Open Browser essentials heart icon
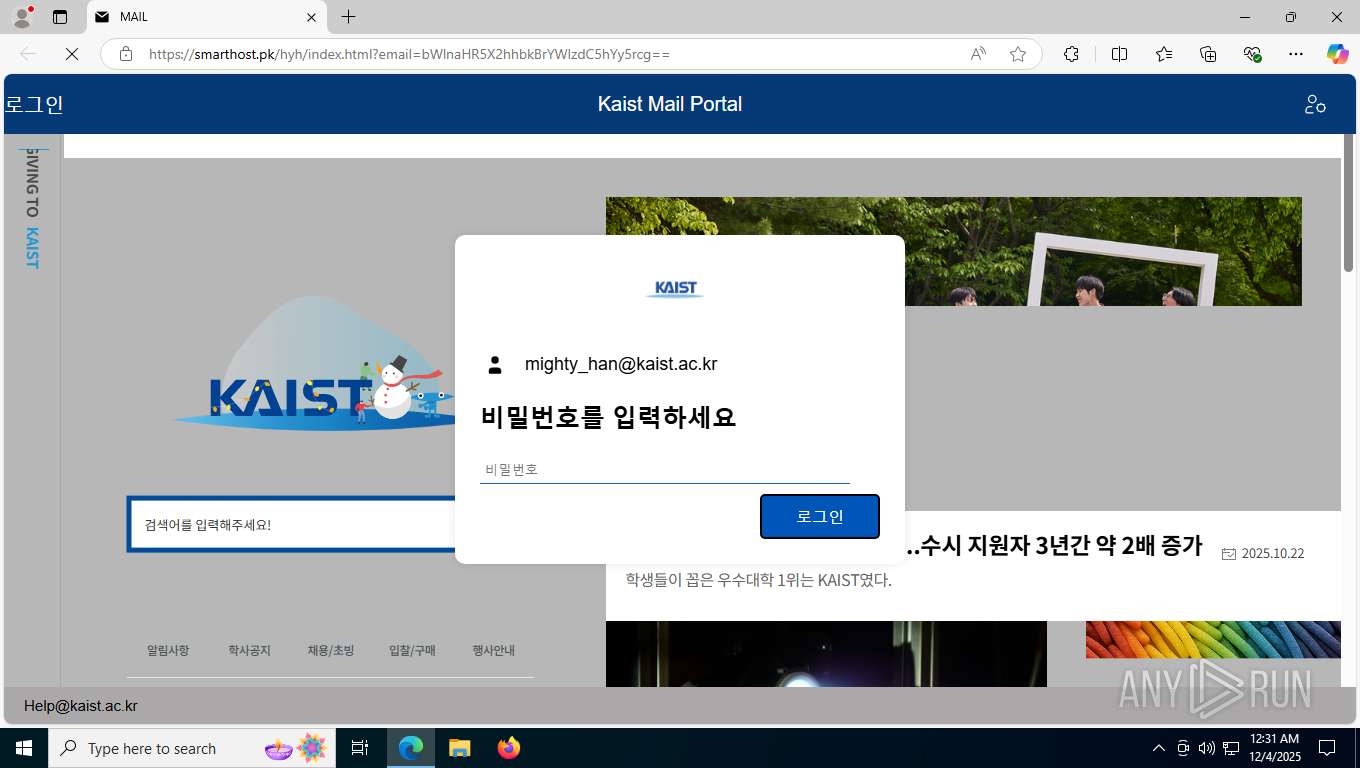The image size is (1360, 768). pos(1252,54)
